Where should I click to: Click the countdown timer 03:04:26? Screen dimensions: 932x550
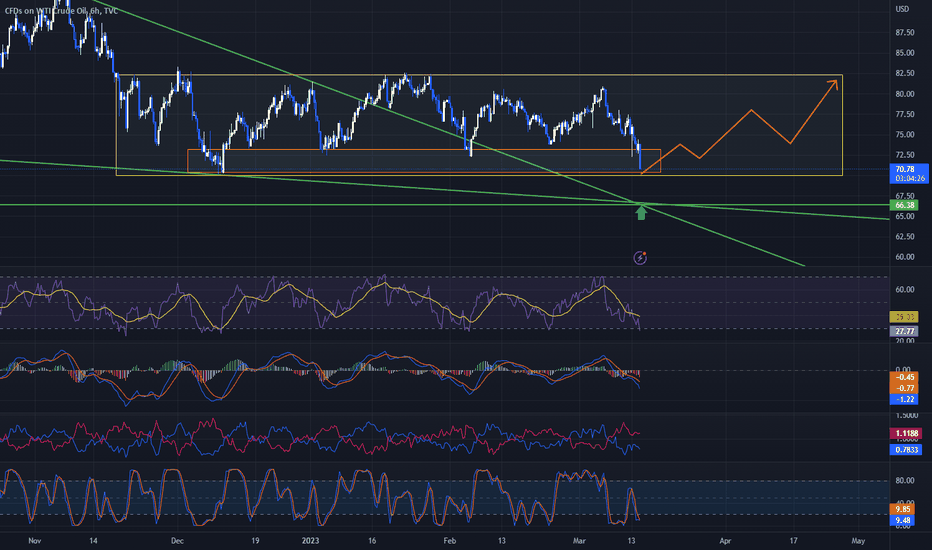point(909,178)
